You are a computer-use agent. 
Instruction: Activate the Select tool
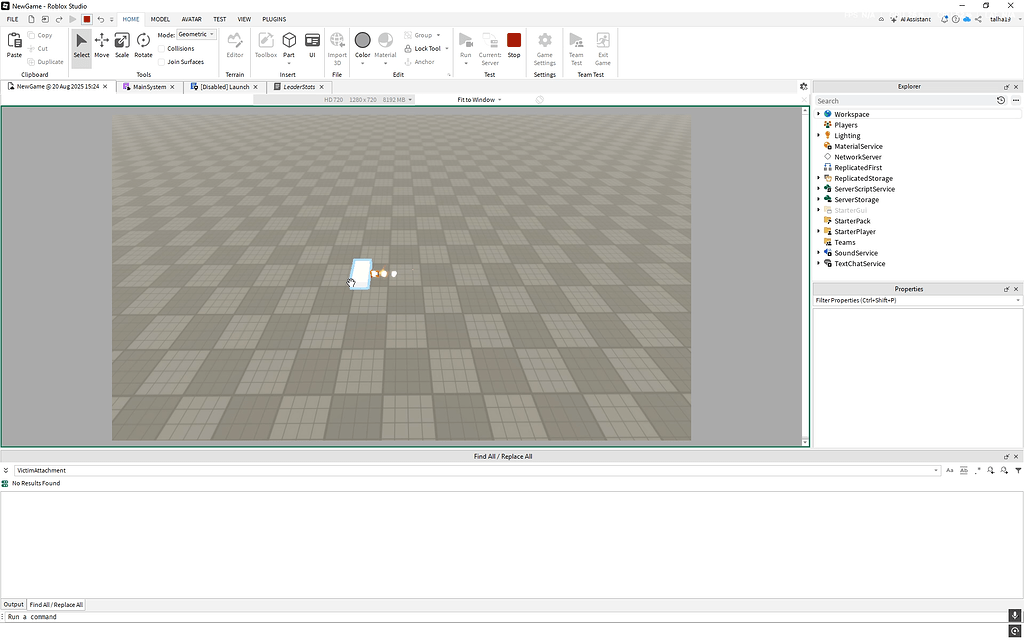coord(82,46)
